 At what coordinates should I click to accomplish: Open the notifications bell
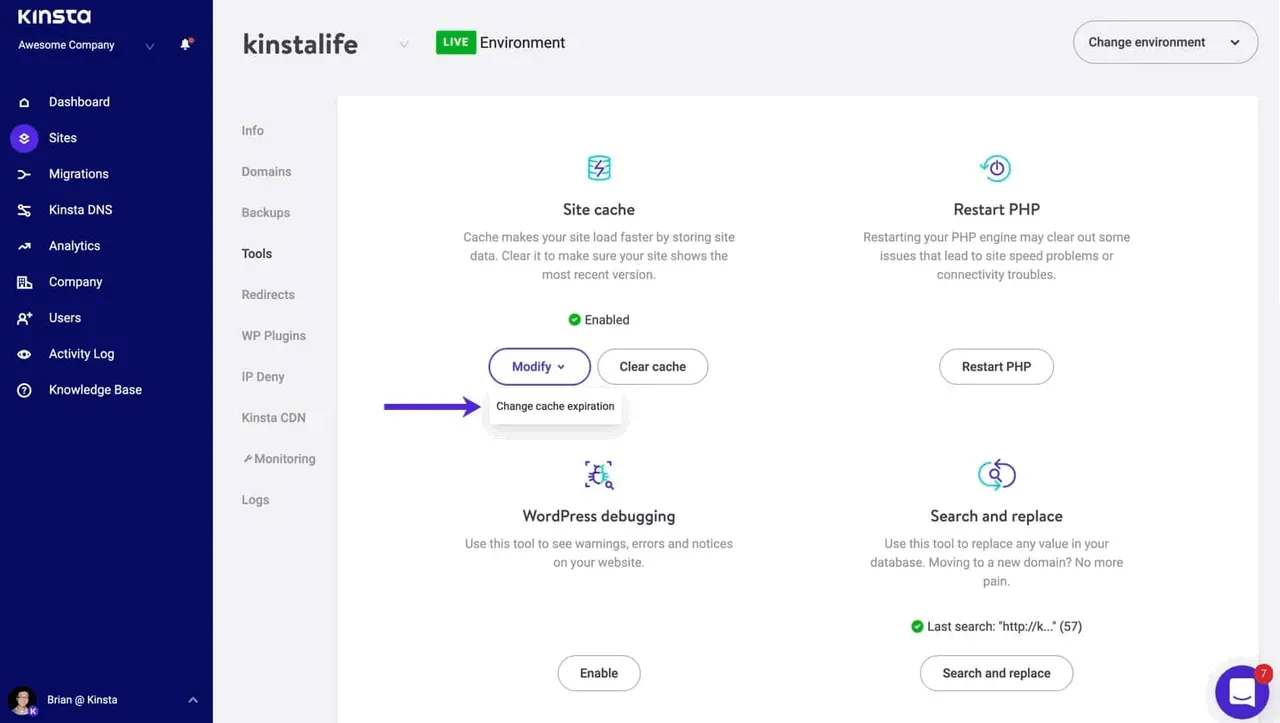click(x=185, y=45)
